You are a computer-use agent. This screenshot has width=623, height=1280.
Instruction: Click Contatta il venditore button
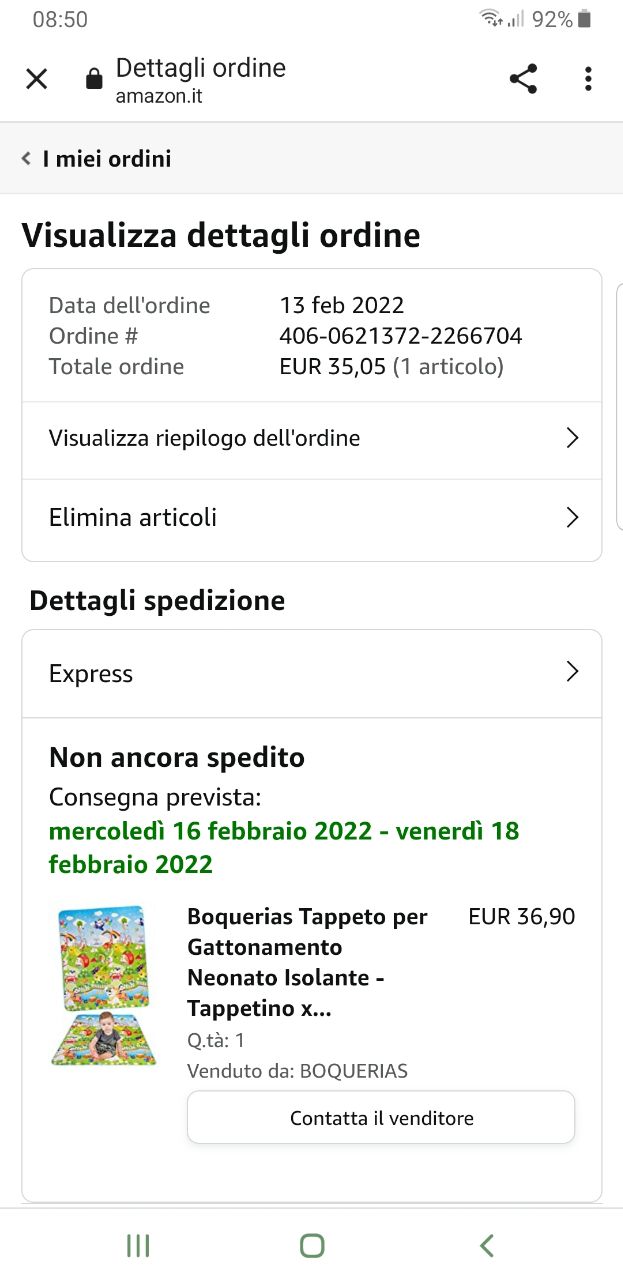click(381, 1118)
